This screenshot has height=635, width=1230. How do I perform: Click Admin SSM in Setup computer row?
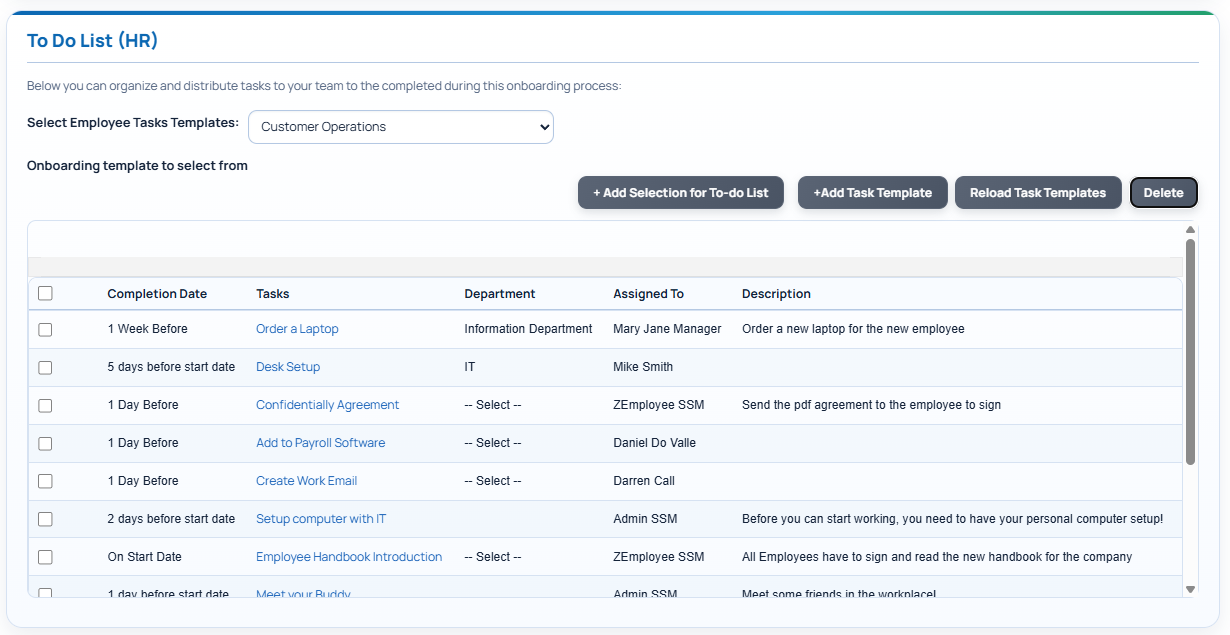click(646, 519)
